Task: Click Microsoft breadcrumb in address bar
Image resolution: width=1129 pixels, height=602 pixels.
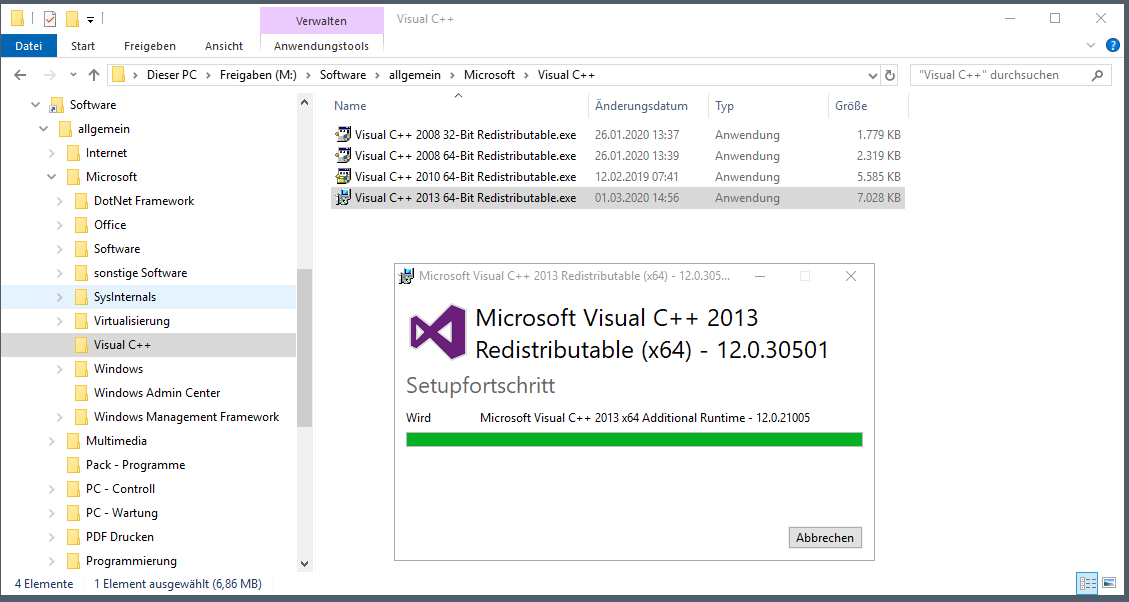Action: coord(490,75)
